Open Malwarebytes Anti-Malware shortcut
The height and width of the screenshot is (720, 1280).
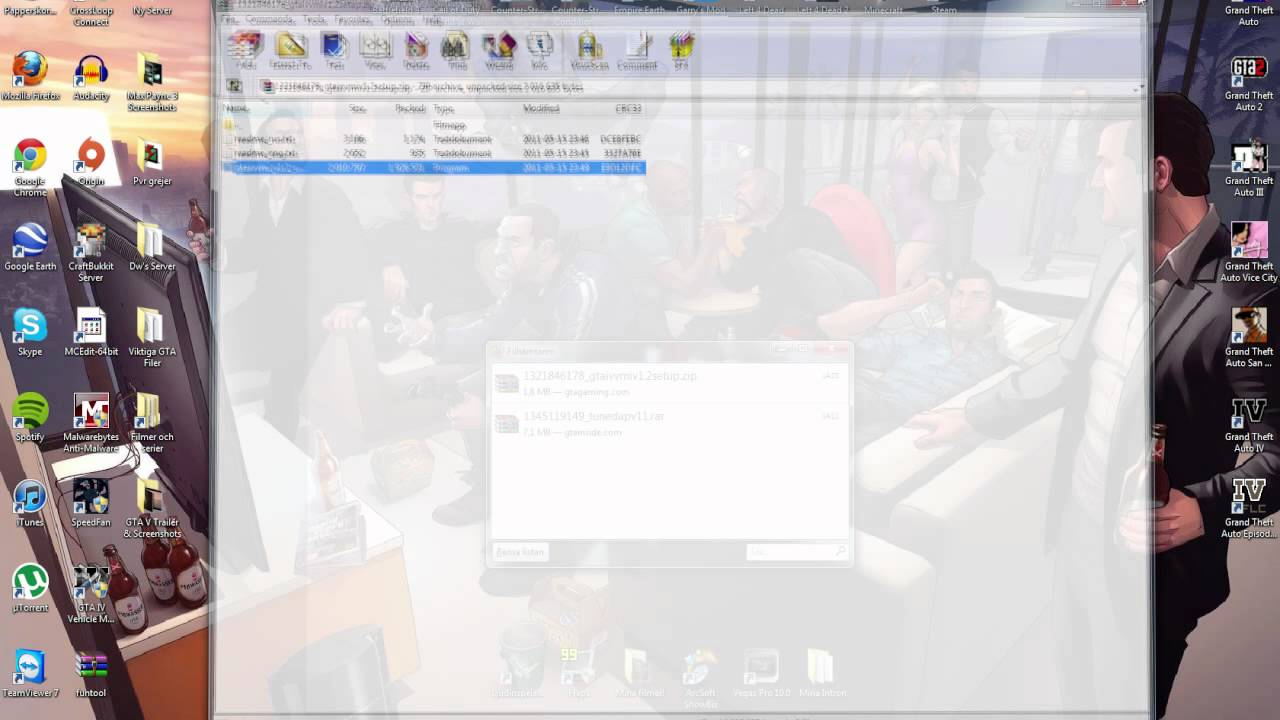(x=91, y=422)
